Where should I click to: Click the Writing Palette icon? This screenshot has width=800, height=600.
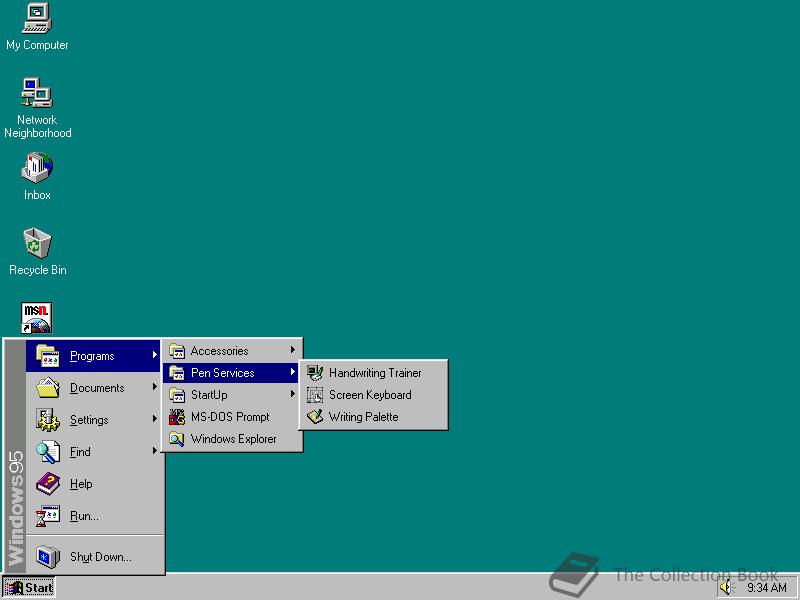(x=315, y=417)
